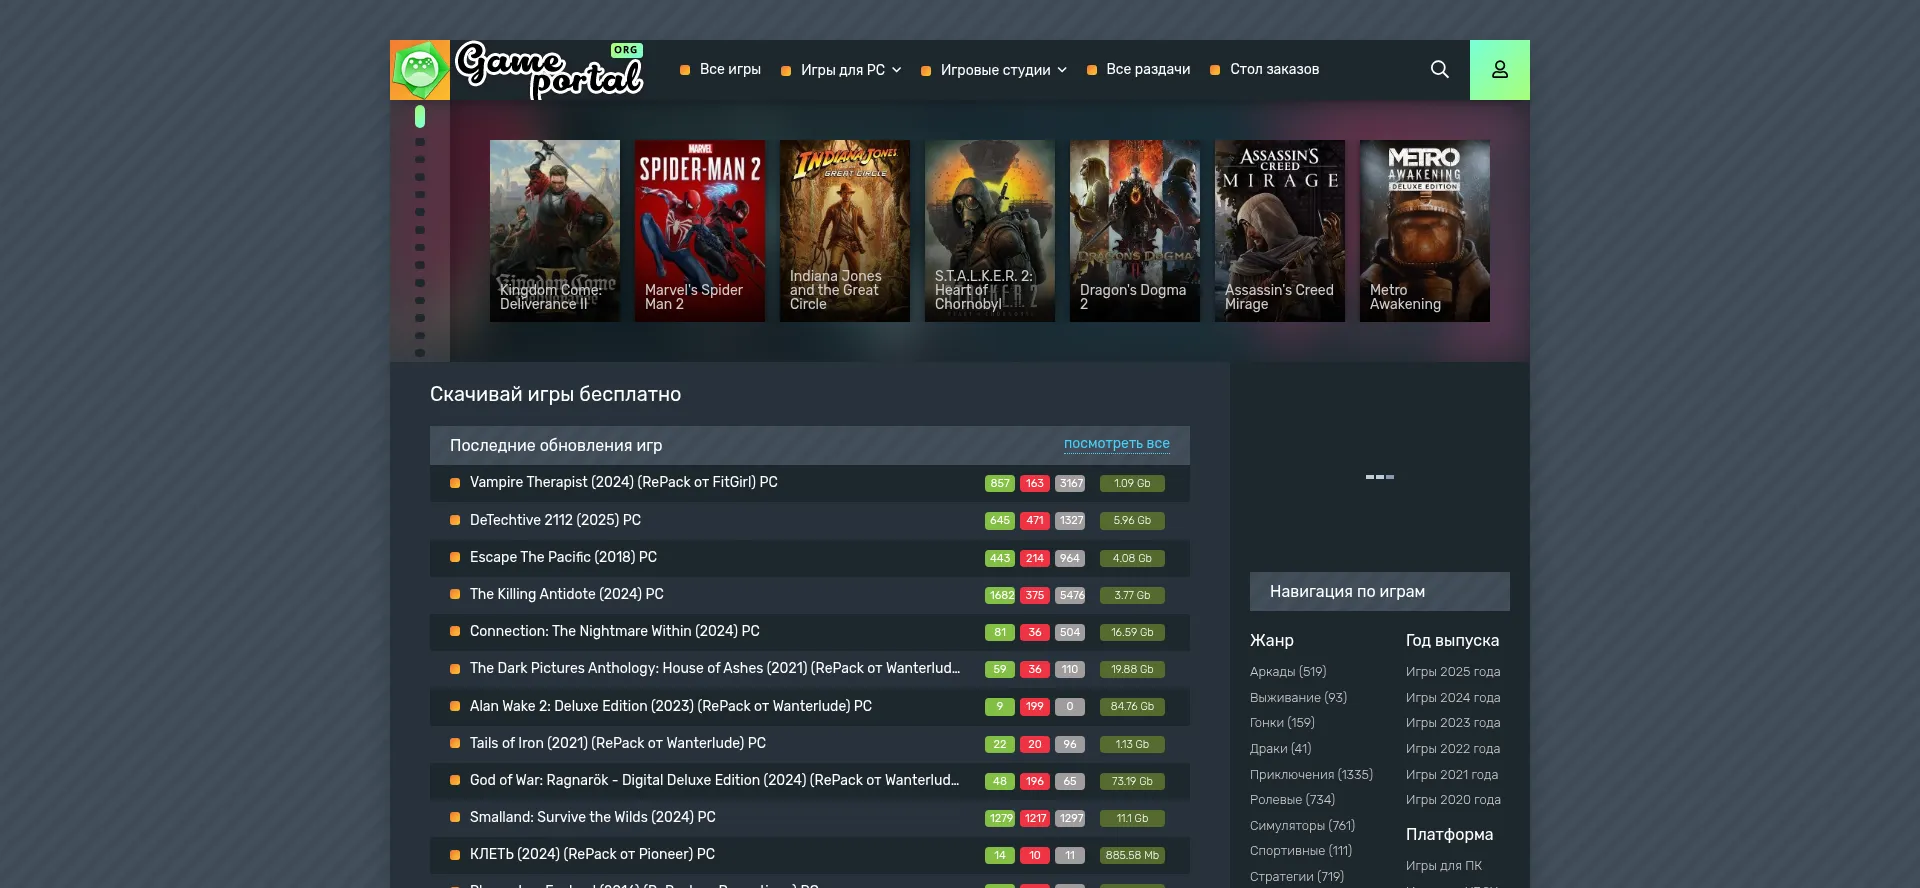Image resolution: width=1920 pixels, height=888 pixels.
Task: Open The Dark Pictures Anthology House of Ashes
Action: pos(715,668)
